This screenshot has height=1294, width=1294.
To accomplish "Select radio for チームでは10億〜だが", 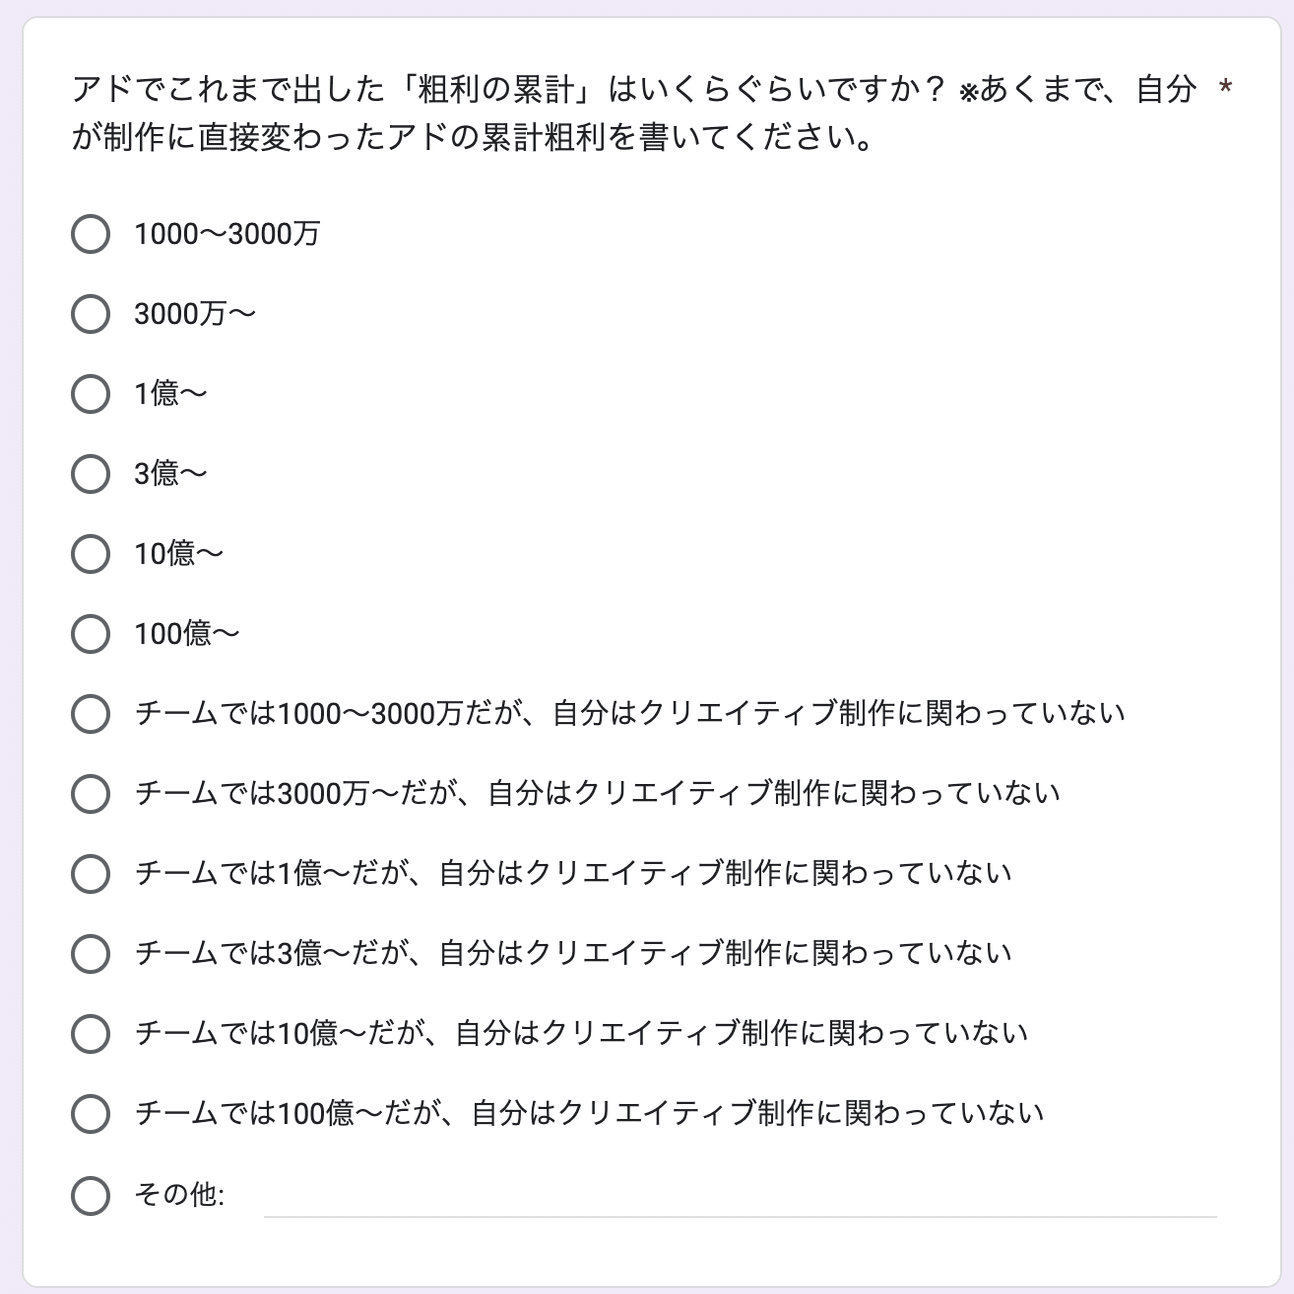I will click(90, 1034).
